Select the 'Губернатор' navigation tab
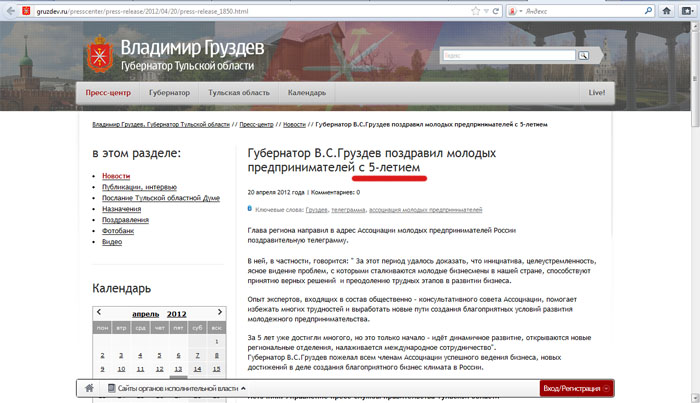The width and height of the screenshot is (700, 403). tap(170, 93)
